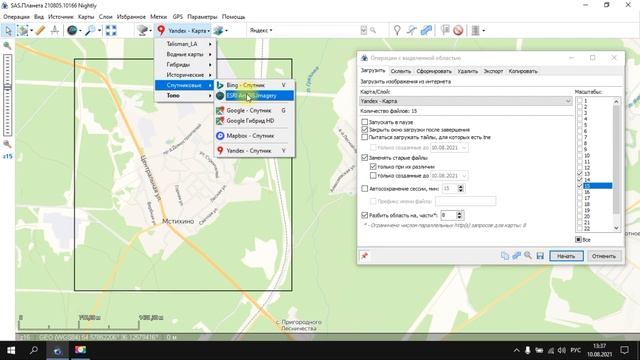Click the layers stack icon

(x=219, y=30)
